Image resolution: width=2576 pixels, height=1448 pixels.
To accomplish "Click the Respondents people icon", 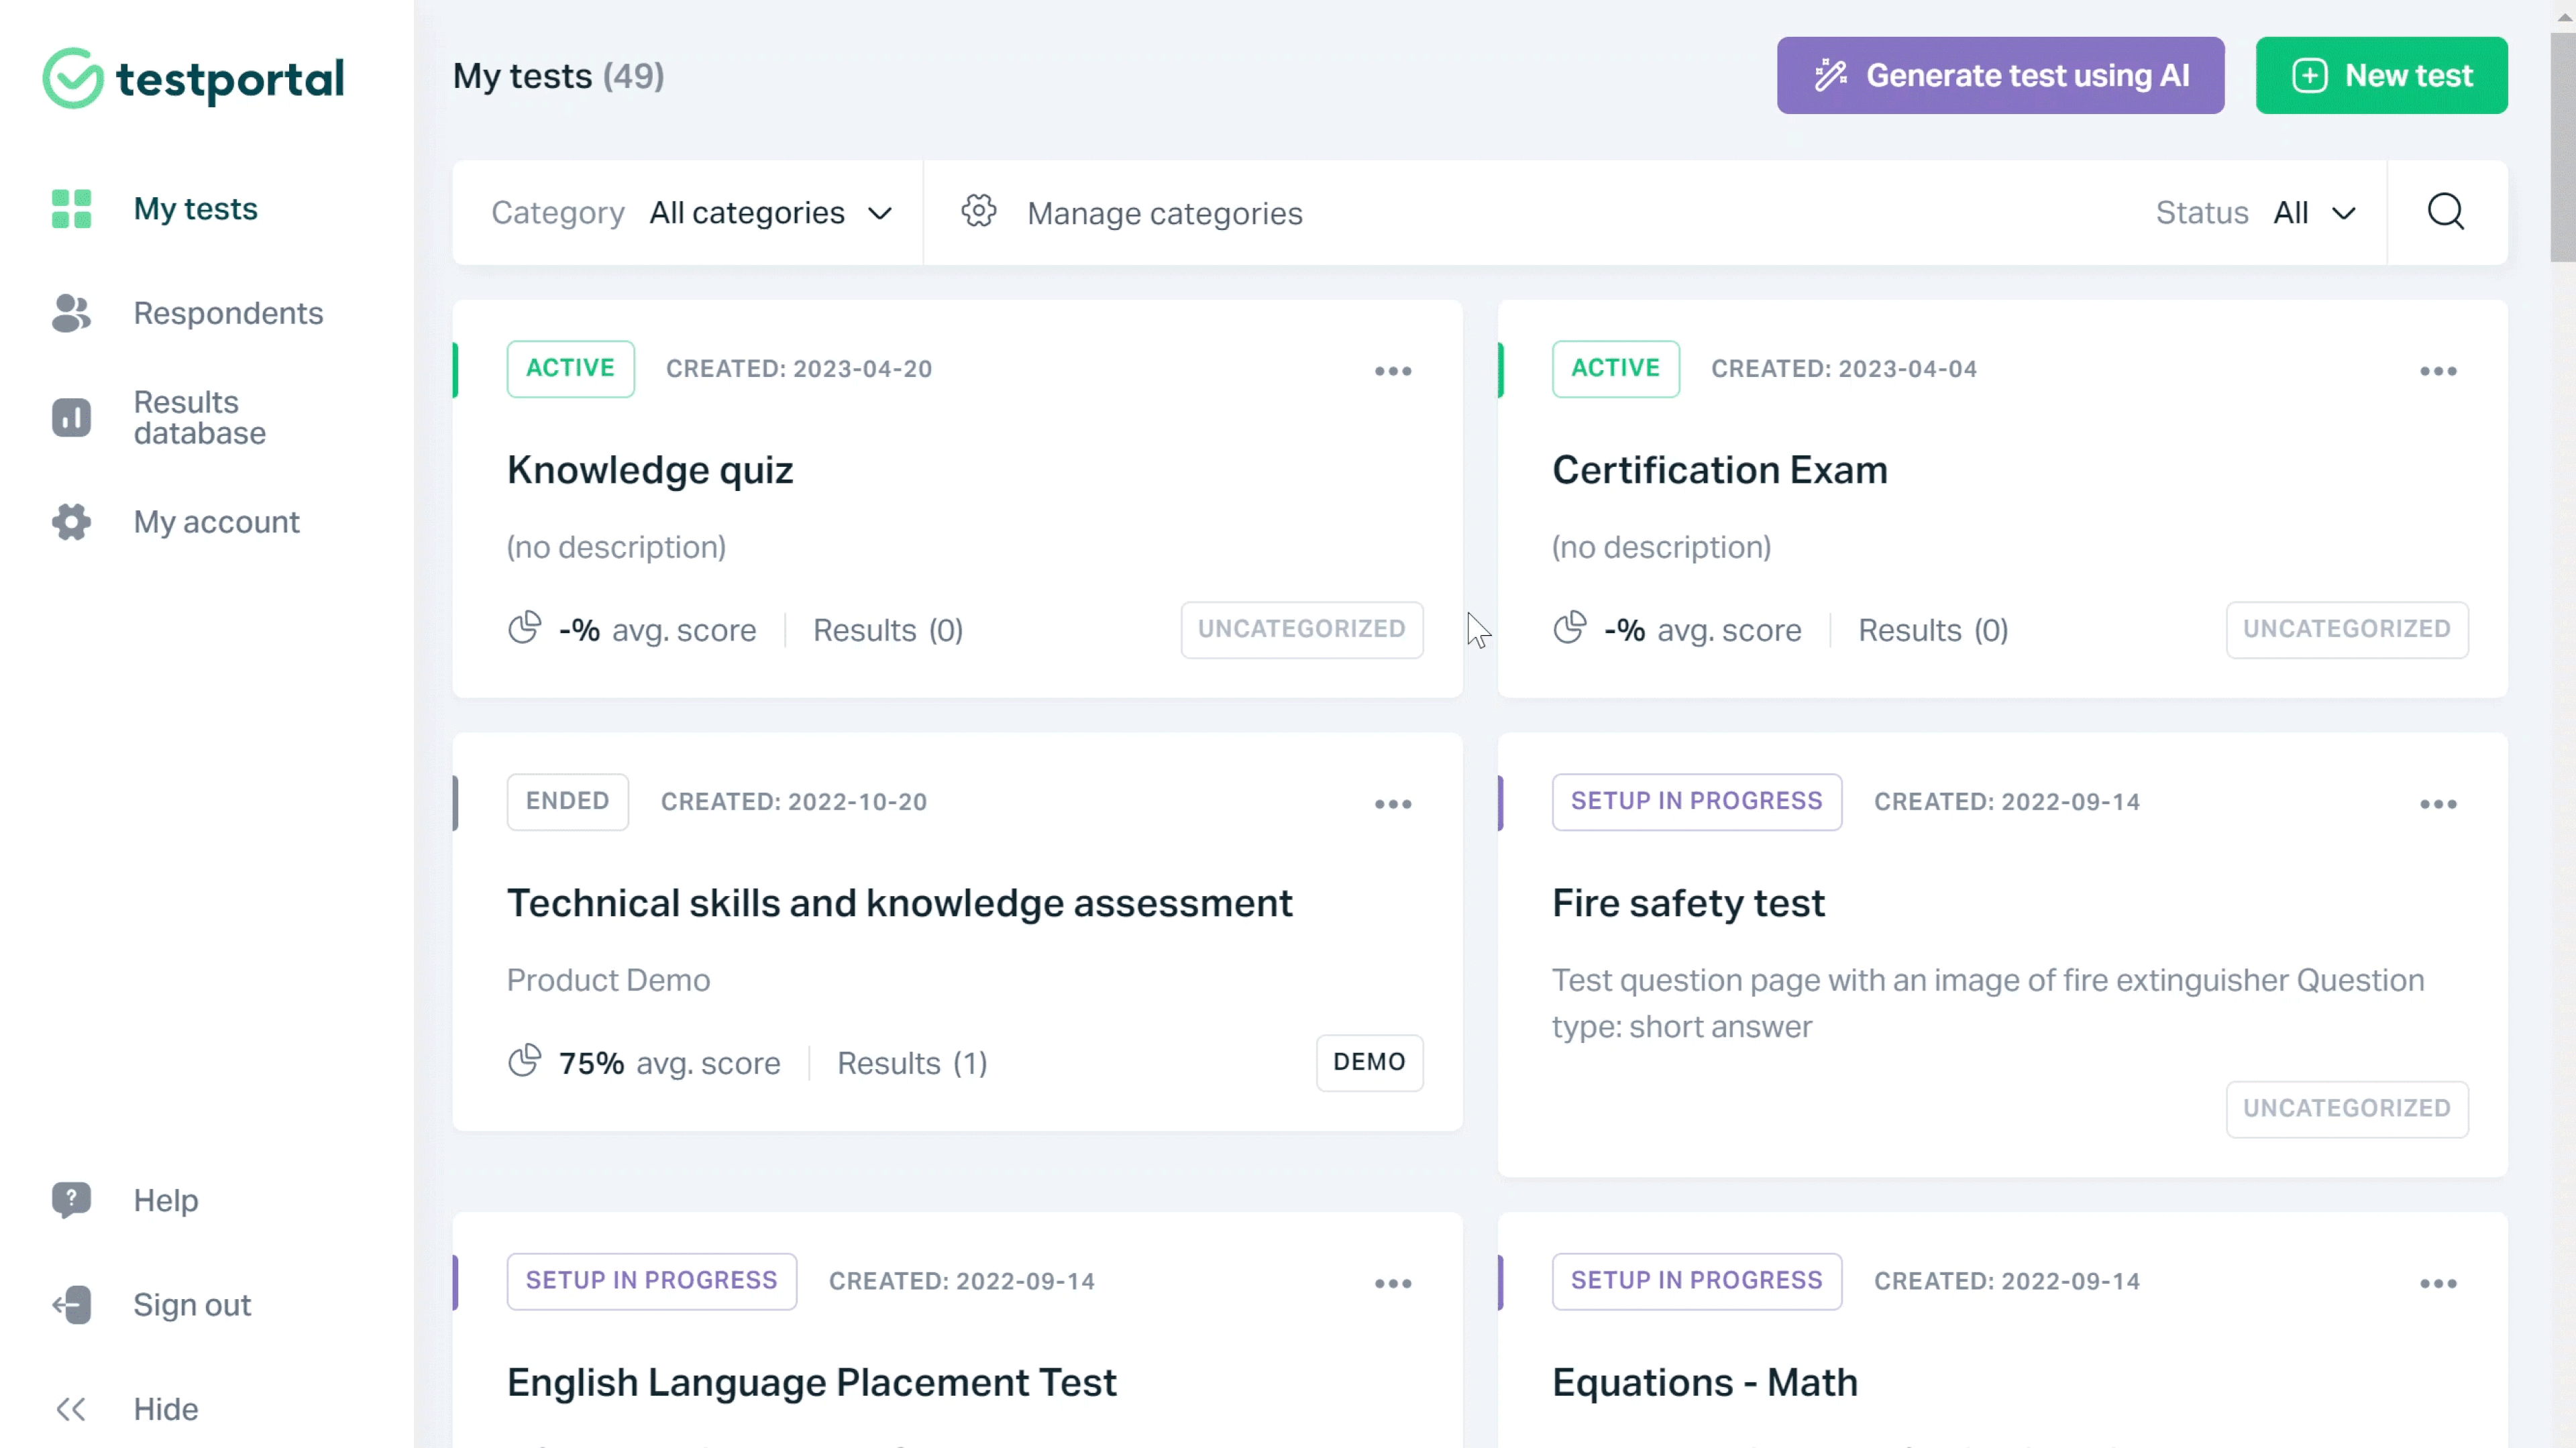I will tap(70, 314).
